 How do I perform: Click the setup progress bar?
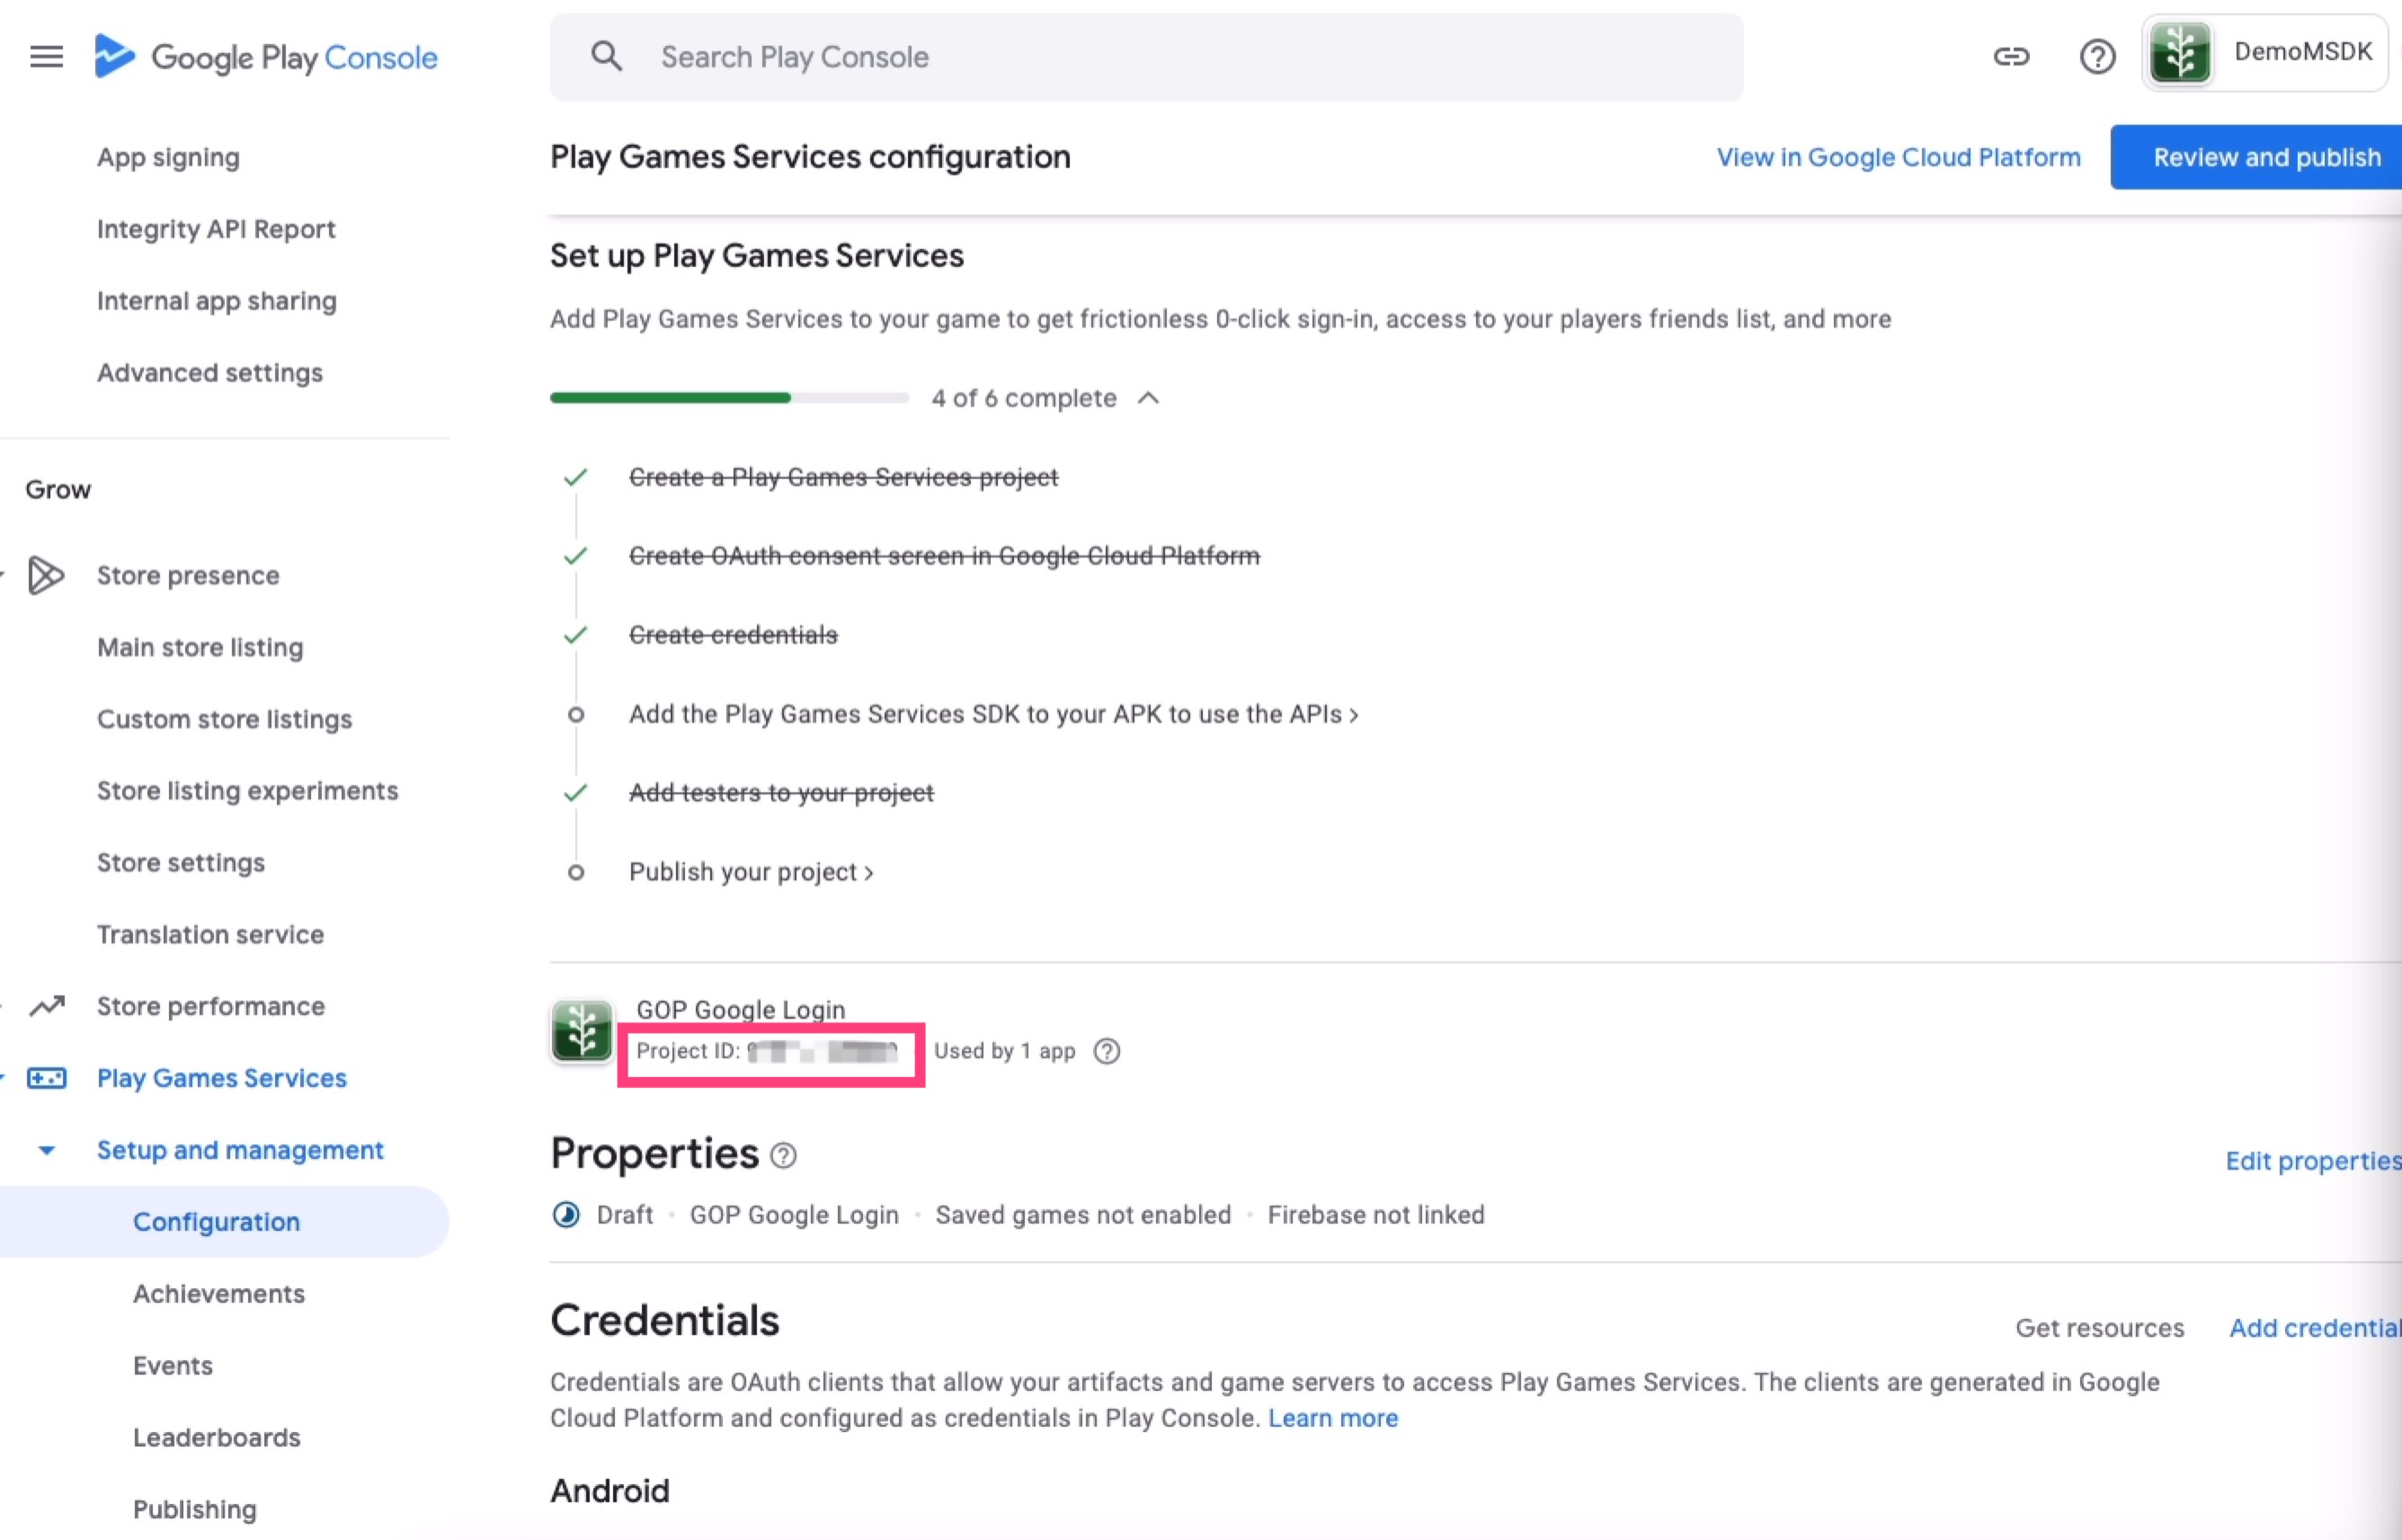point(728,398)
